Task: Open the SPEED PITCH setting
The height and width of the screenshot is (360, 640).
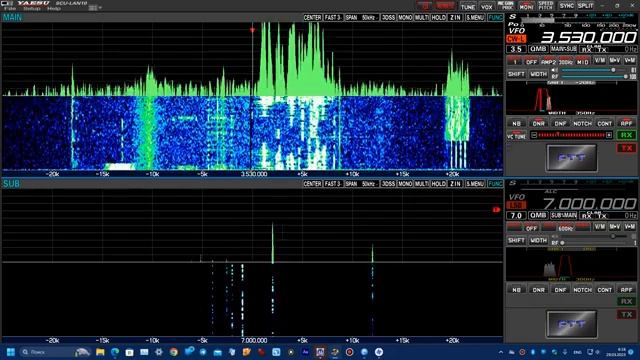Action: (546, 6)
